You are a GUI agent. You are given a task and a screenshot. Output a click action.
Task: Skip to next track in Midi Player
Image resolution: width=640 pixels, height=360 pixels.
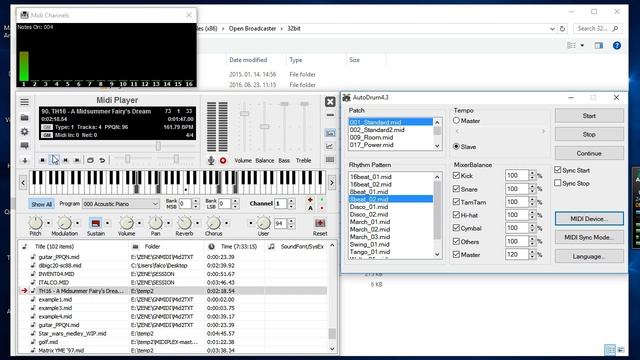[x=77, y=160]
